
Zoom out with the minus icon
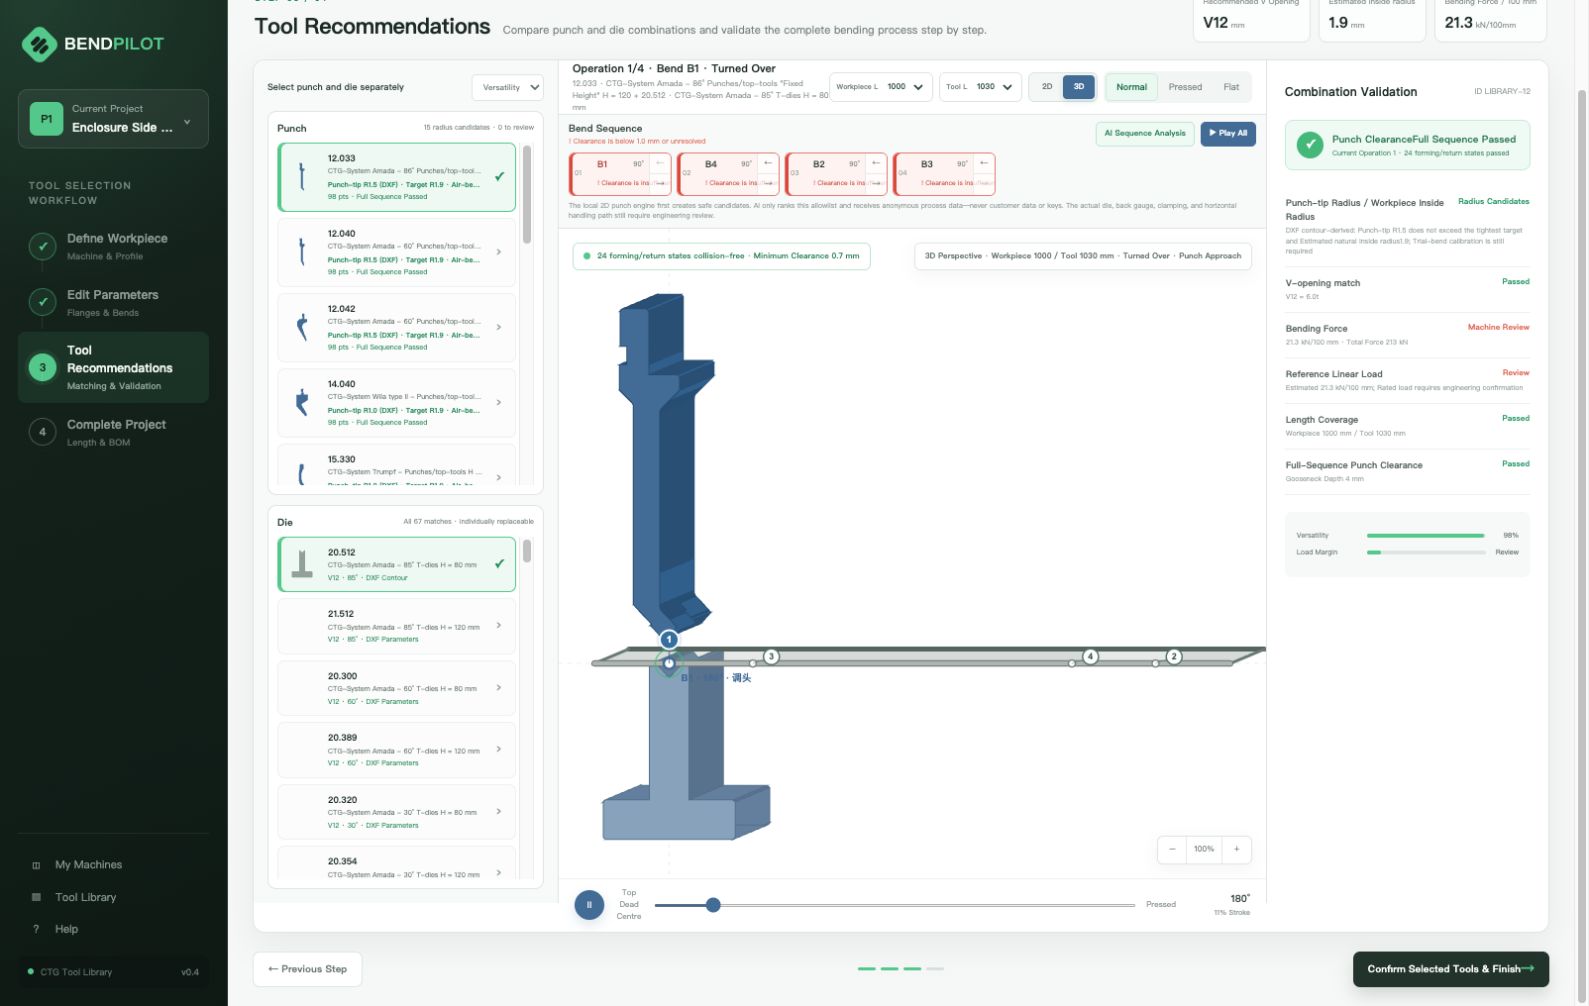(1172, 849)
